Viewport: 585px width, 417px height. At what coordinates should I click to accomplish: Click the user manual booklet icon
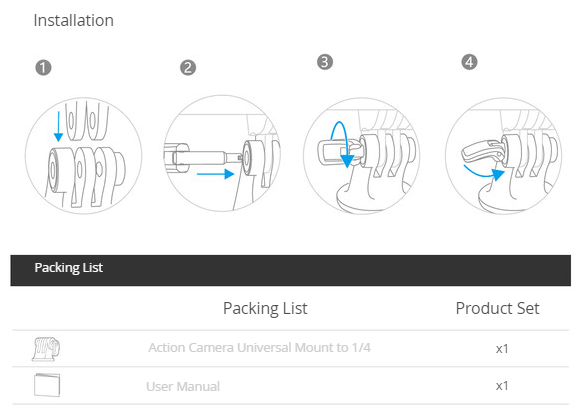pos(47,385)
